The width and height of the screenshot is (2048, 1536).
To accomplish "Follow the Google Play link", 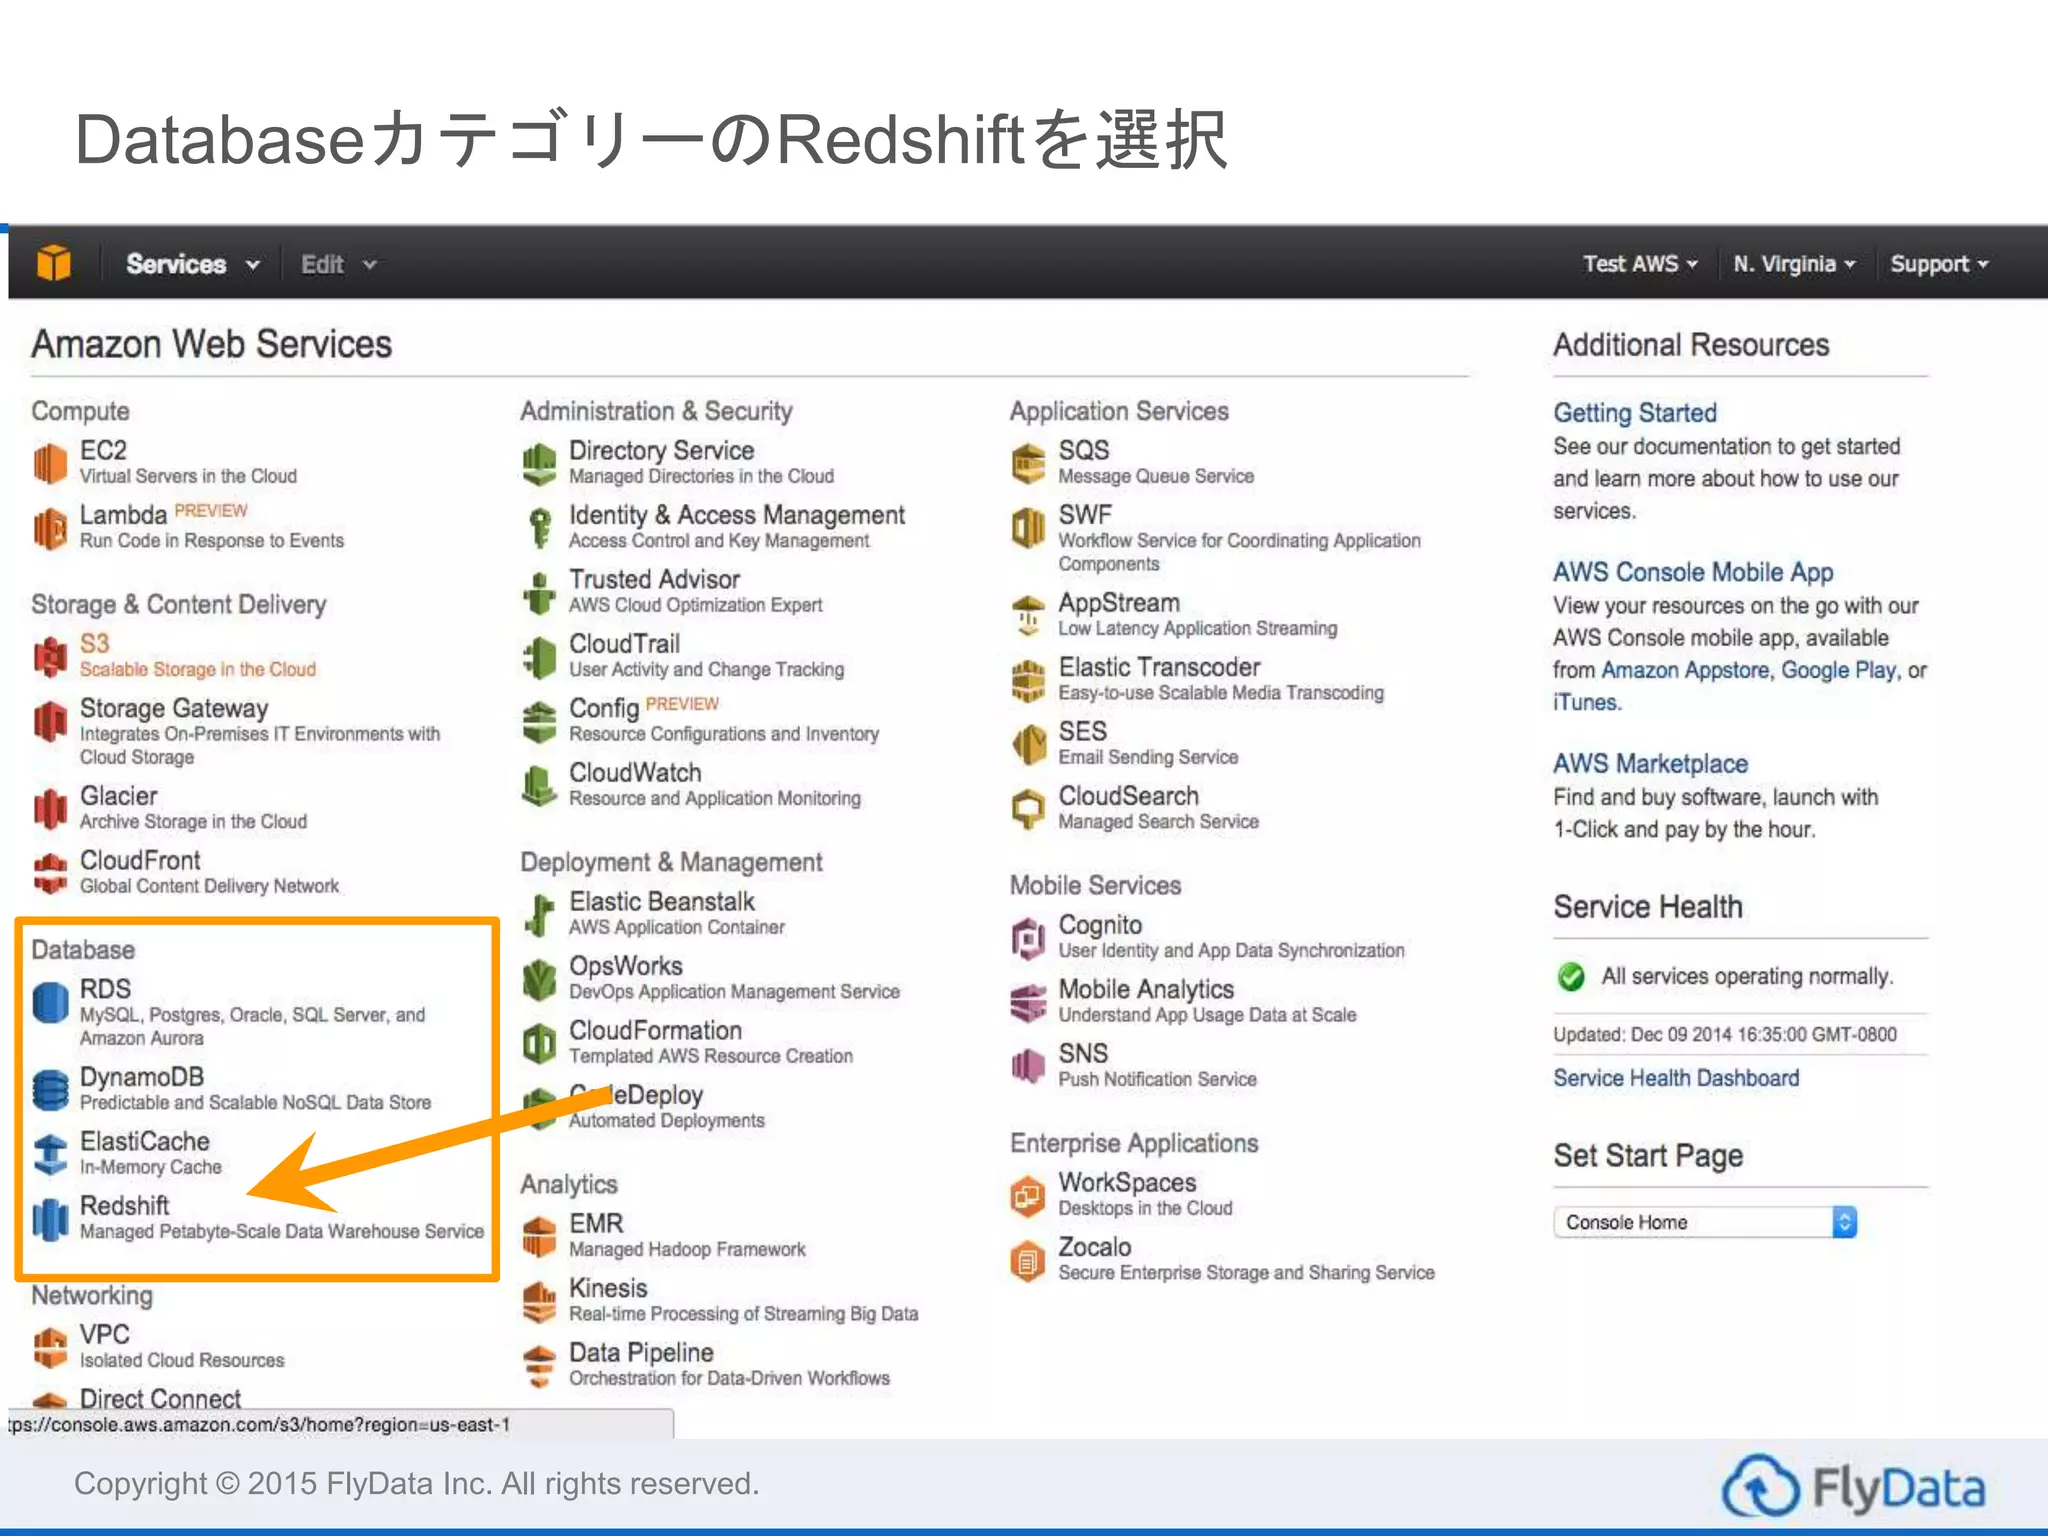I will pos(1838,670).
